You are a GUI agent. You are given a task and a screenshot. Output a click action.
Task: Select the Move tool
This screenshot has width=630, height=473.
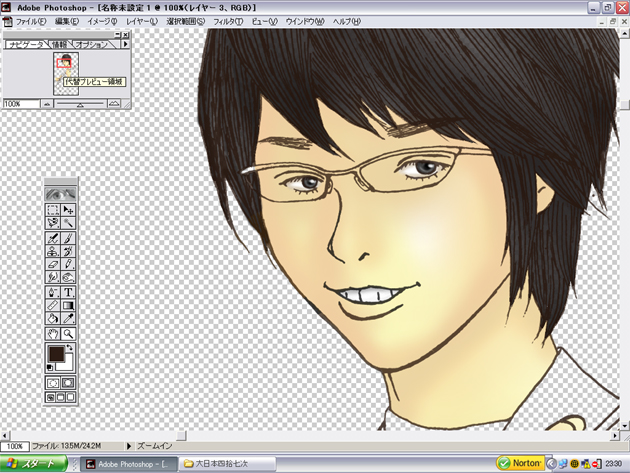[68, 210]
